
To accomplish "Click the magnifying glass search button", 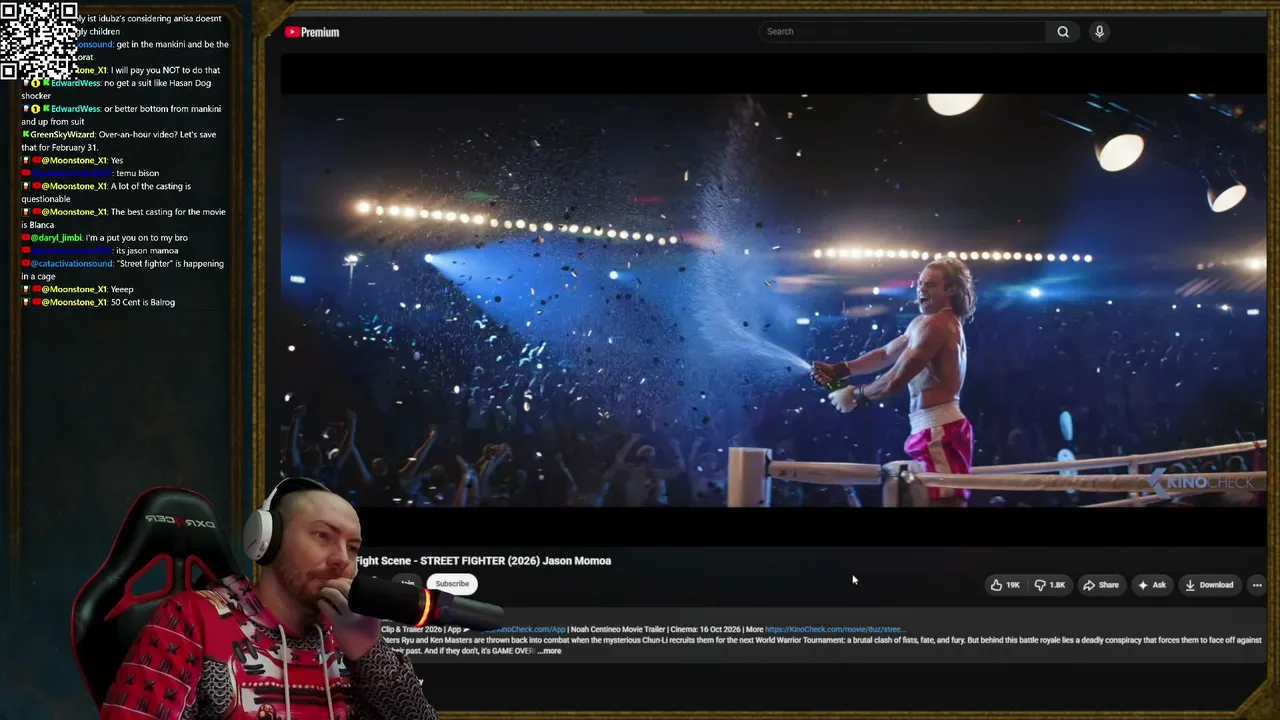I will click(1063, 31).
